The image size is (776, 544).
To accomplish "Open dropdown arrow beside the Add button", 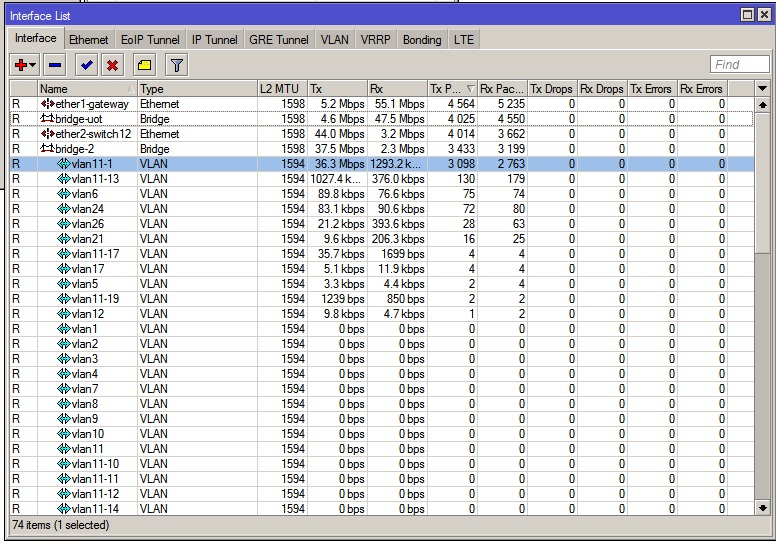I will point(33,65).
